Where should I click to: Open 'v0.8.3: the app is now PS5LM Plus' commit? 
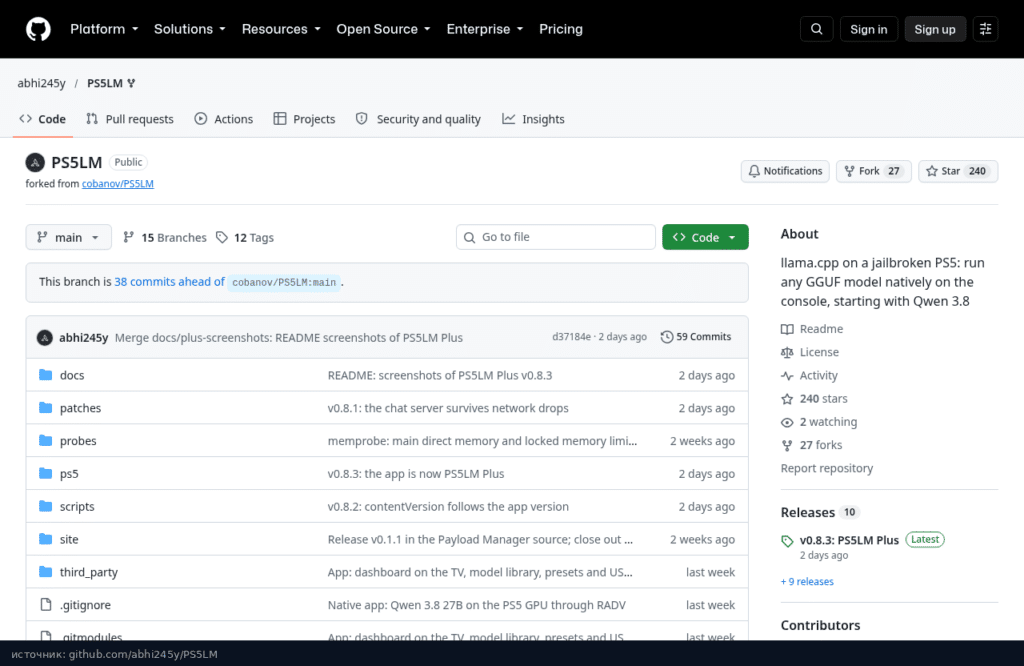[416, 474]
